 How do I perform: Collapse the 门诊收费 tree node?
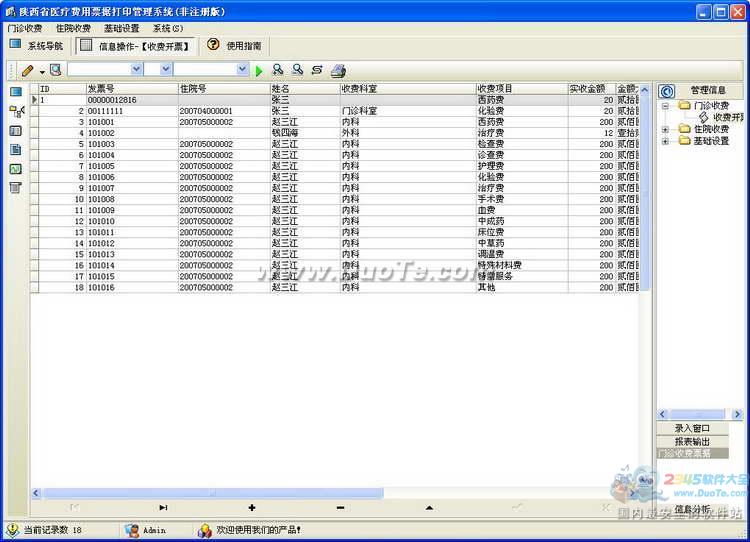click(665, 105)
